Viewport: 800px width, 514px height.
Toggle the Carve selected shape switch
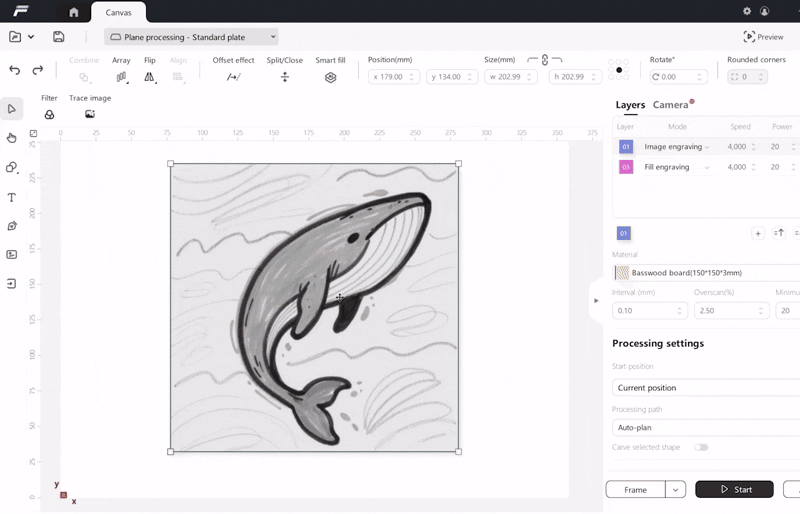[701, 447]
